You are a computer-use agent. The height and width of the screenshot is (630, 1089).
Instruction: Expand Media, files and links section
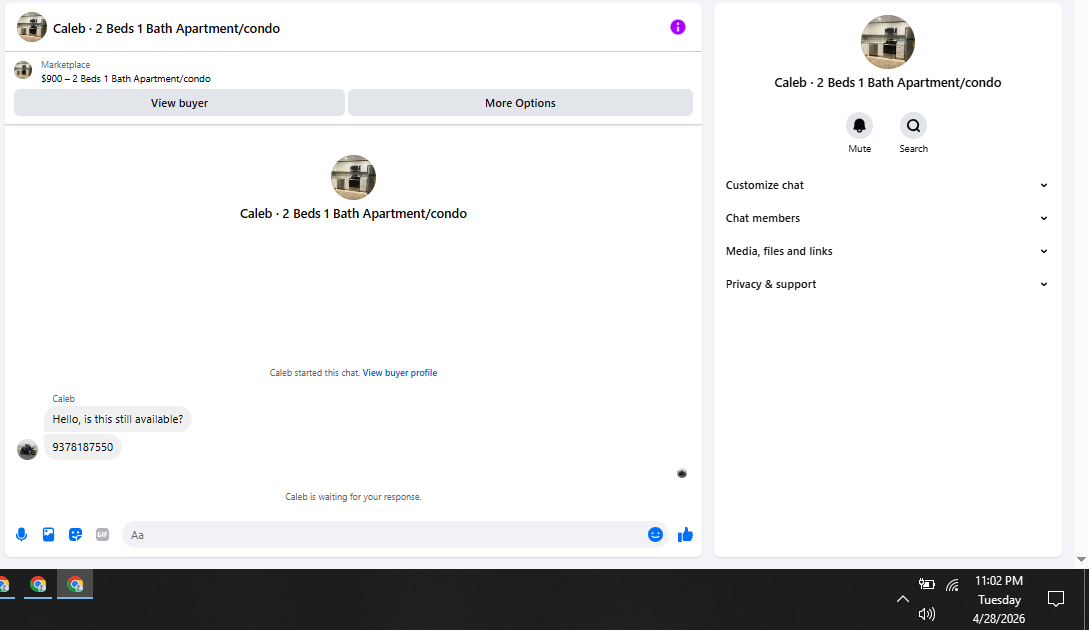(x=887, y=251)
